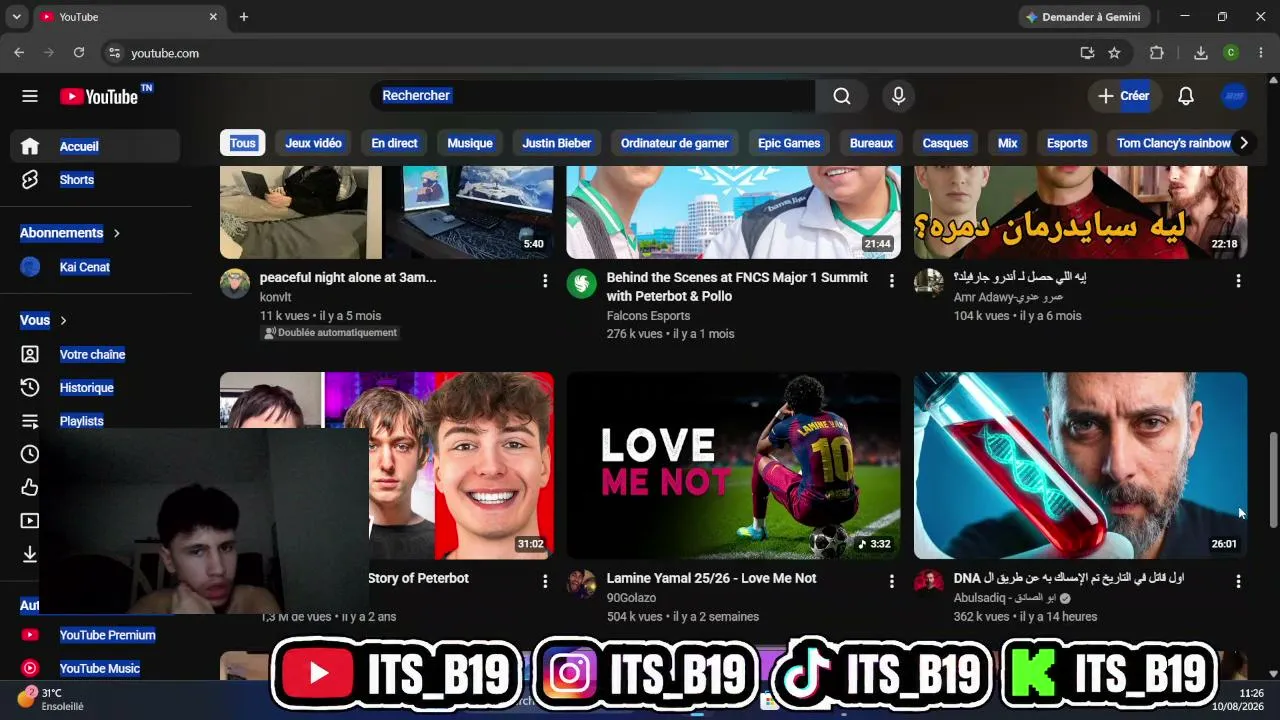This screenshot has width=1280, height=720.
Task: Open the account avatar menu
Action: (1234, 96)
